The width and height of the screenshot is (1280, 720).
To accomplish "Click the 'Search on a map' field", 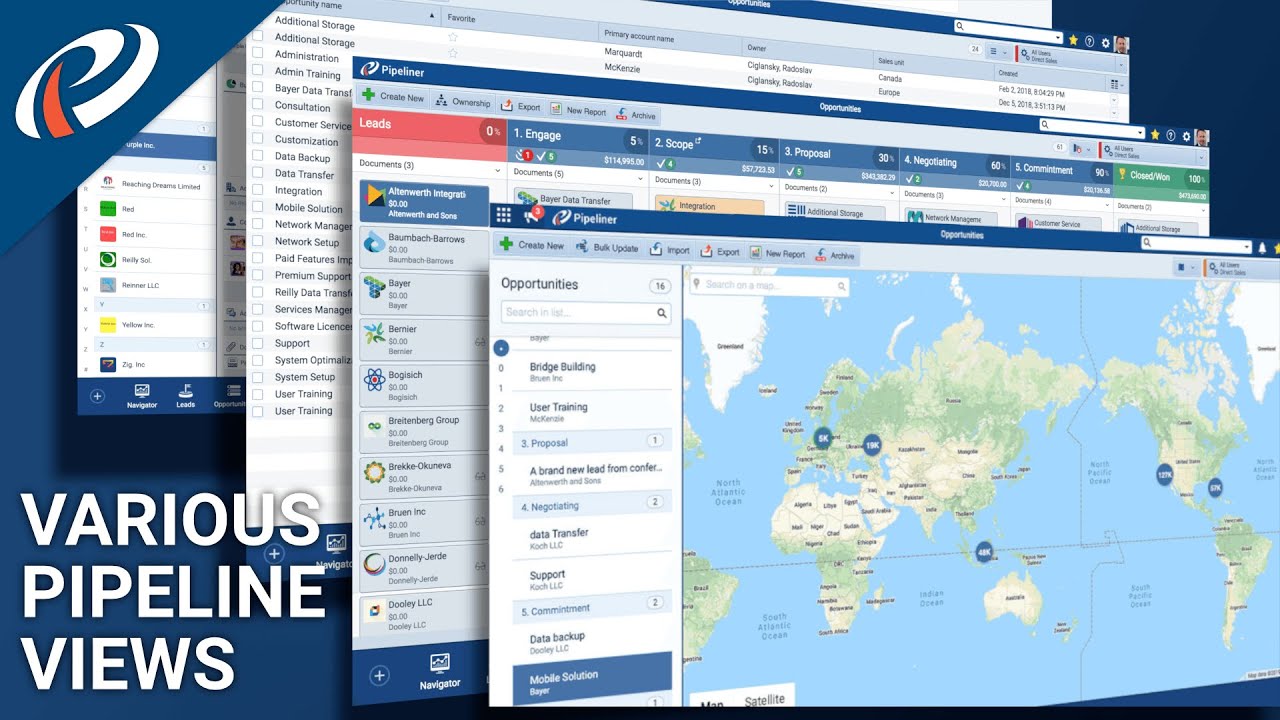I will tap(769, 285).
